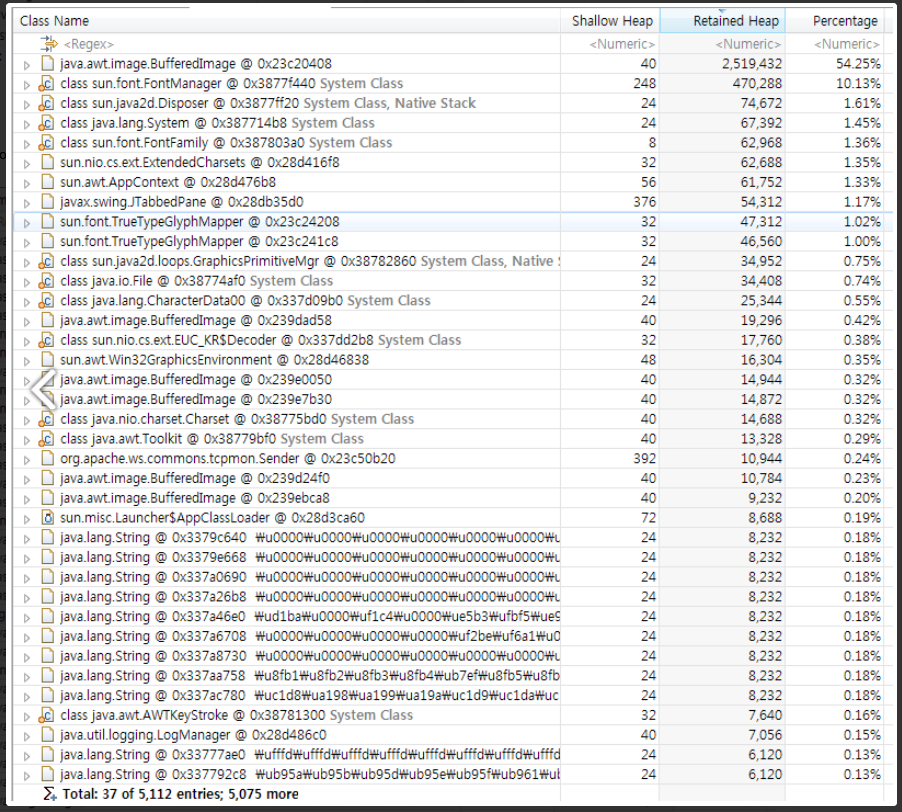The height and width of the screenshot is (812, 902).
Task: Select java.lang.String @ 0x33777ae0 row
Action: click(x=452, y=754)
